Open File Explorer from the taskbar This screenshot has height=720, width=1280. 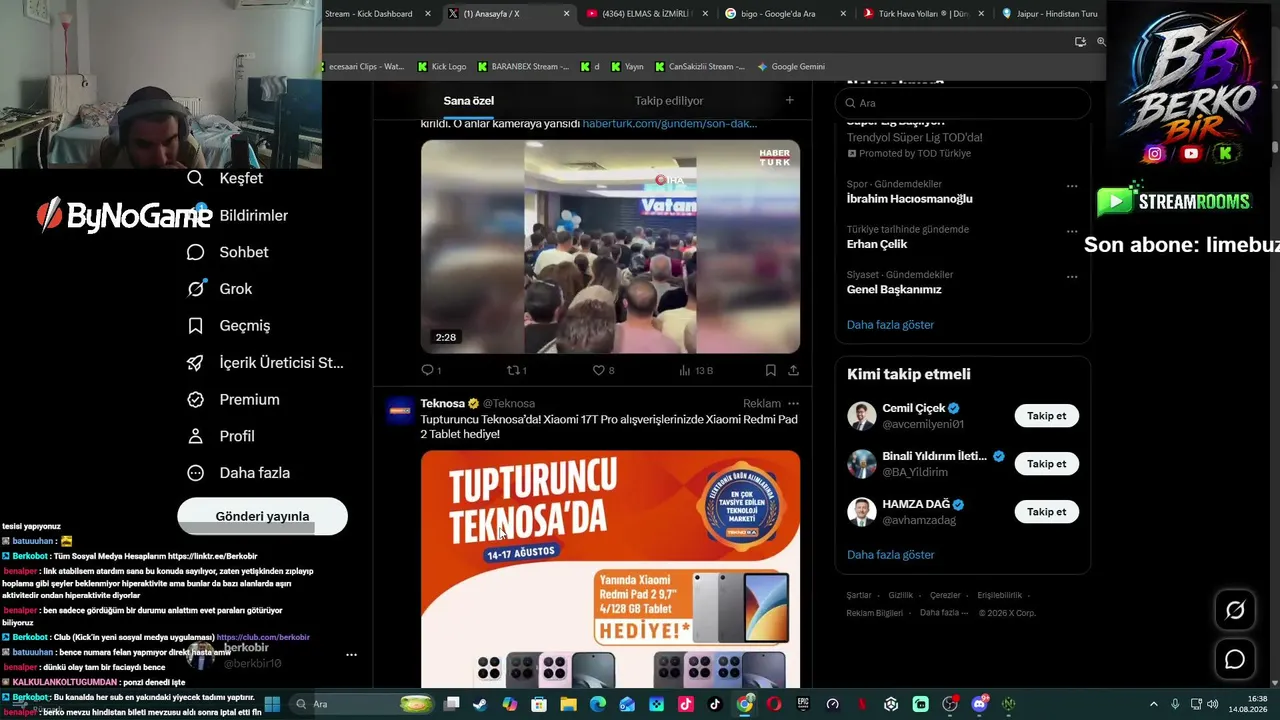pos(568,704)
